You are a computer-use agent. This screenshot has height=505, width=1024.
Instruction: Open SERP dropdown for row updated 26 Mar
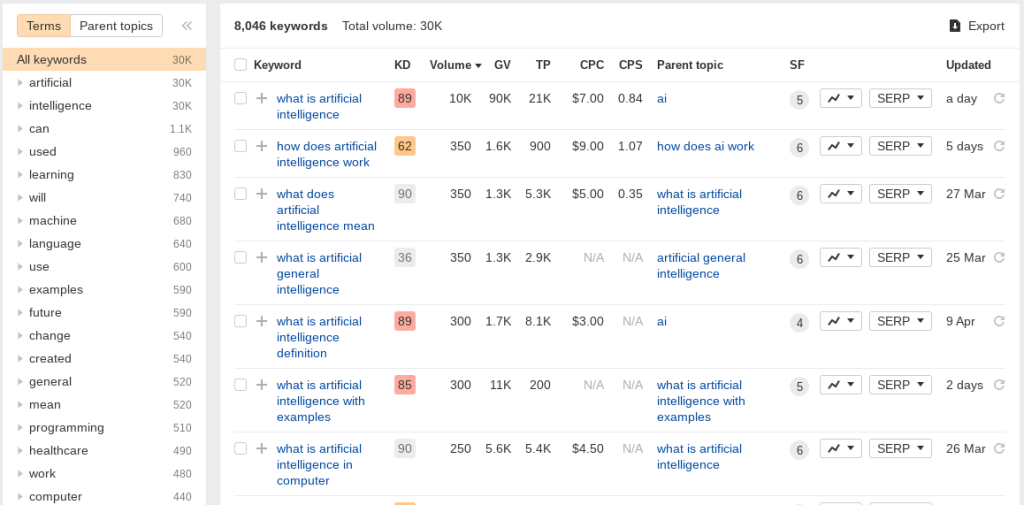click(x=900, y=449)
